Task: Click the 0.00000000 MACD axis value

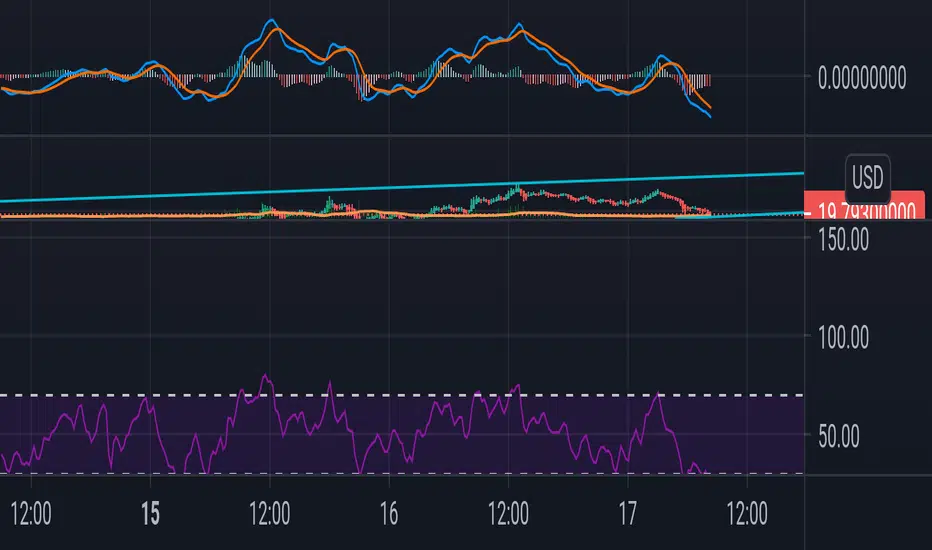Action: pyautogui.click(x=862, y=78)
